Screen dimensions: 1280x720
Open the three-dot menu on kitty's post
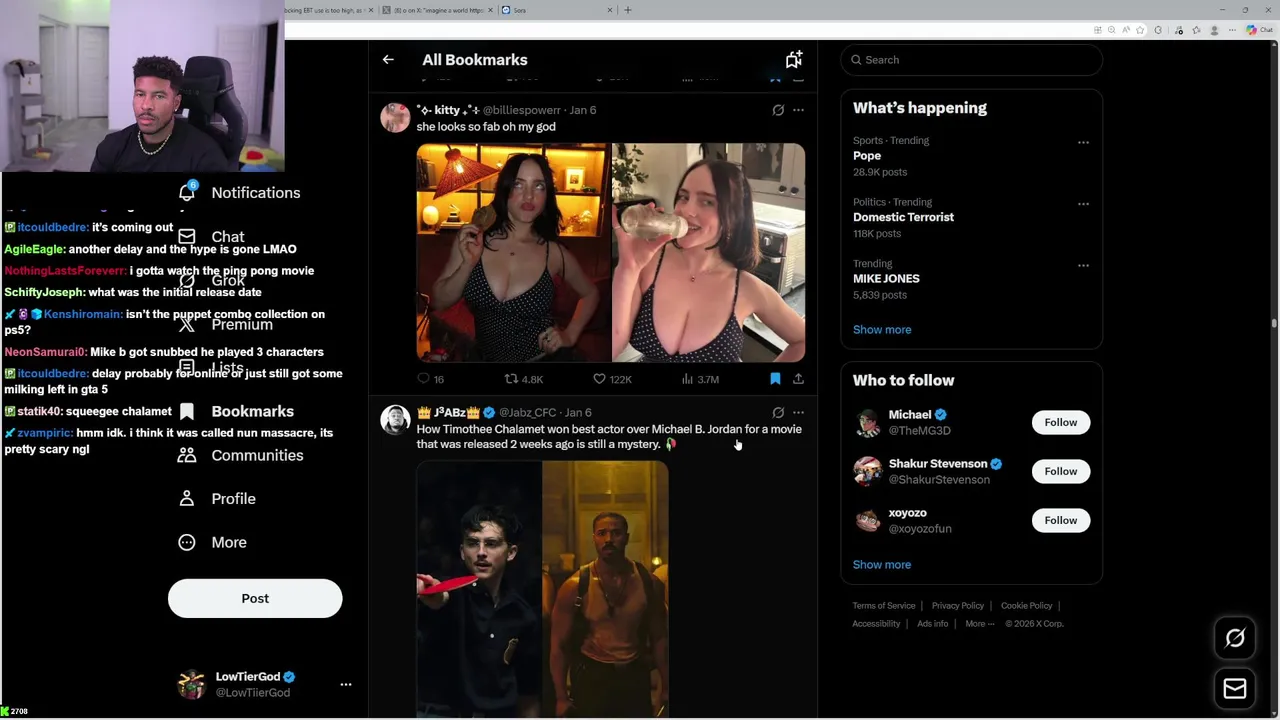tap(798, 110)
